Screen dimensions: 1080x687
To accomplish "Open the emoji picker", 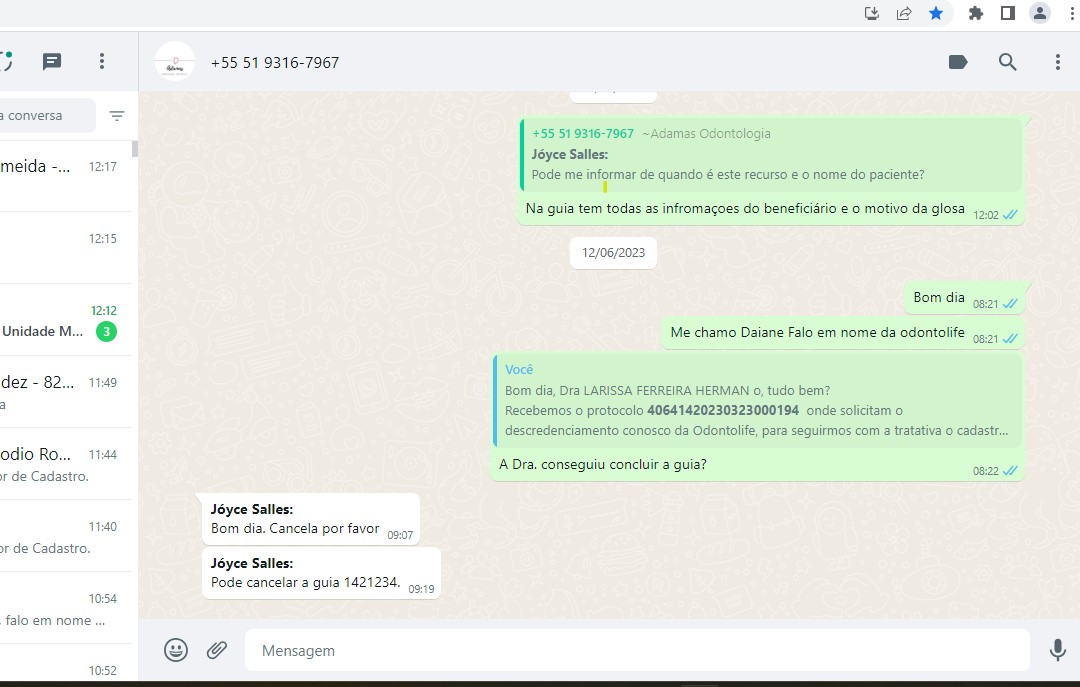I will pos(176,650).
